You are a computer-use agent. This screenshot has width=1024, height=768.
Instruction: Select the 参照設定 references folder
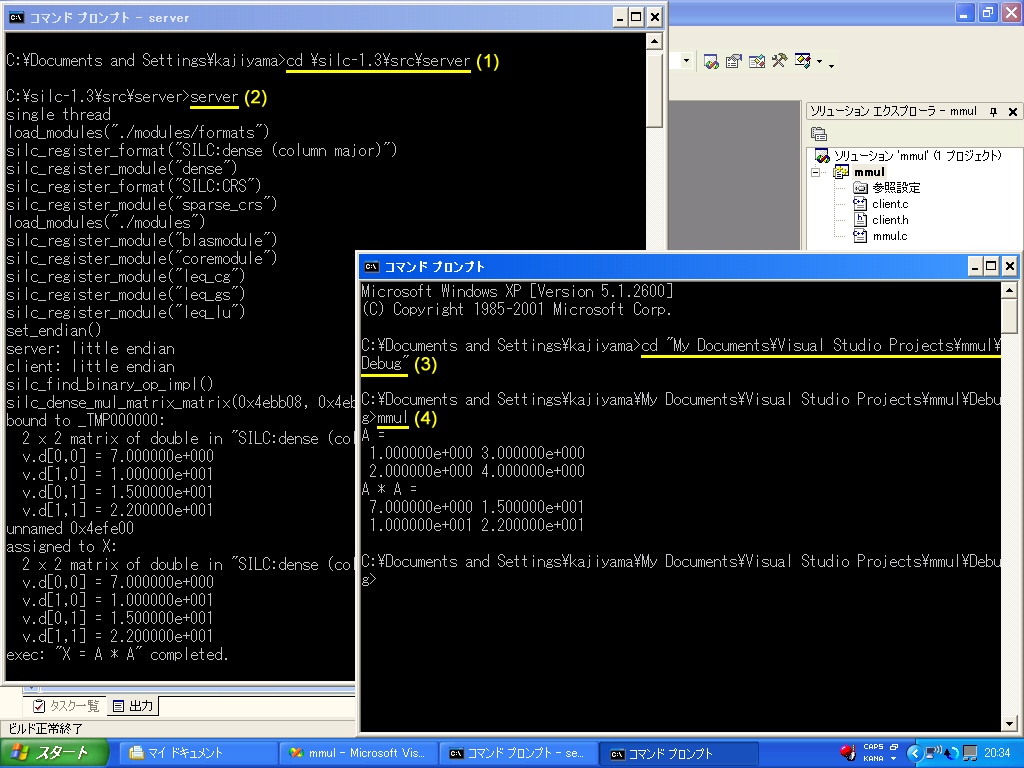pos(896,187)
